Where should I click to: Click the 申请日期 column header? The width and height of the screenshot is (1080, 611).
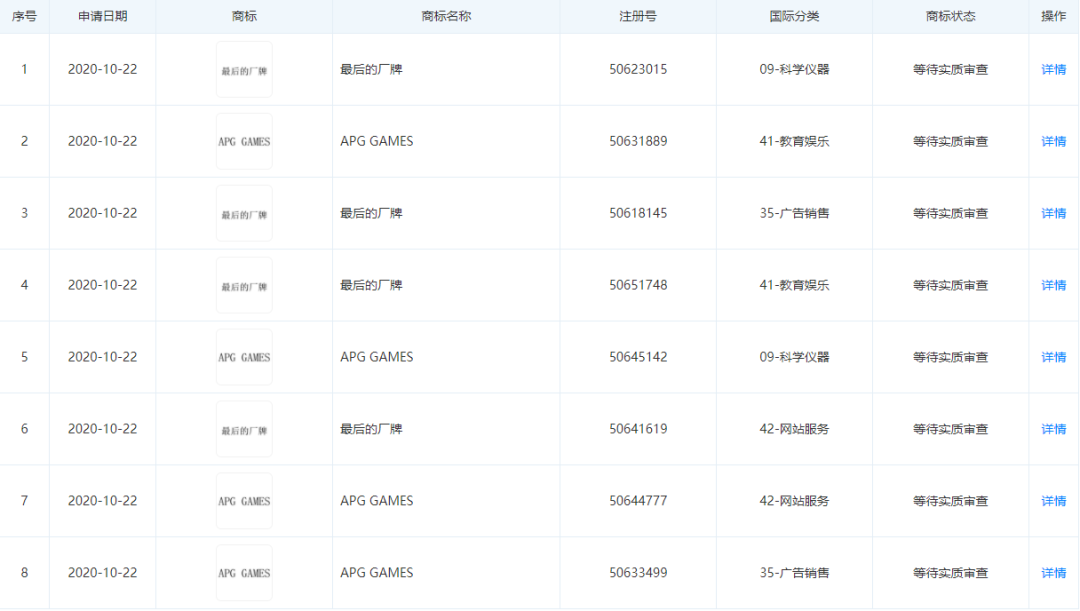(x=103, y=17)
